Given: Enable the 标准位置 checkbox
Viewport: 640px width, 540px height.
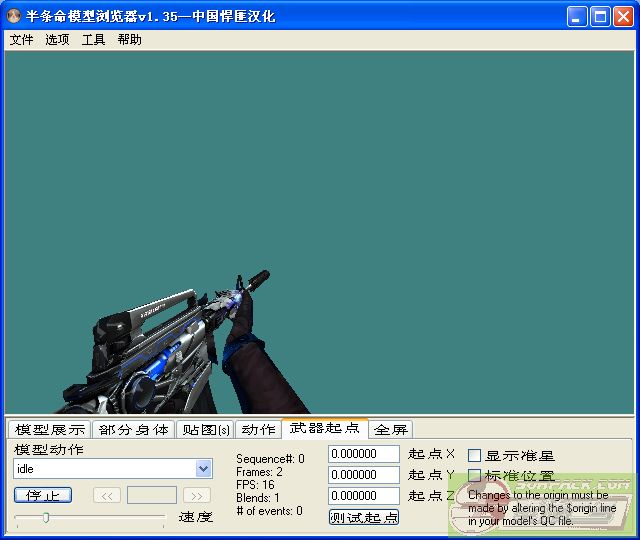Looking at the screenshot, I should (474, 475).
